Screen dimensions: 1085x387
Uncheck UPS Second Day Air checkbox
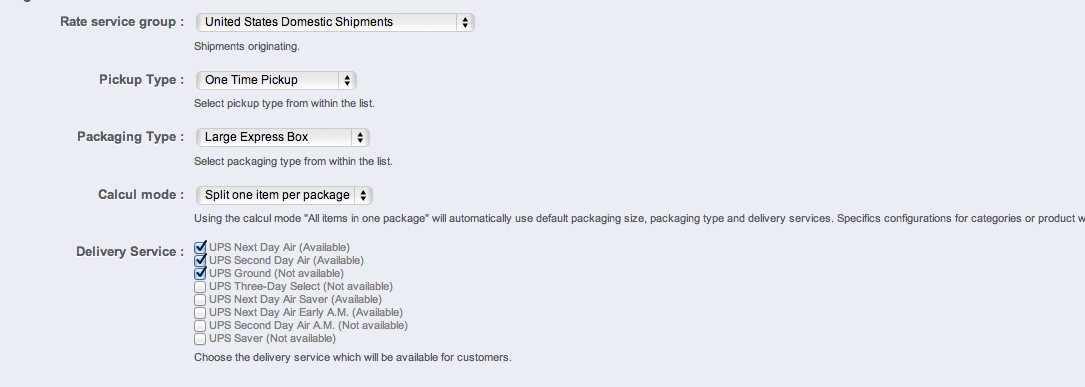tap(201, 260)
